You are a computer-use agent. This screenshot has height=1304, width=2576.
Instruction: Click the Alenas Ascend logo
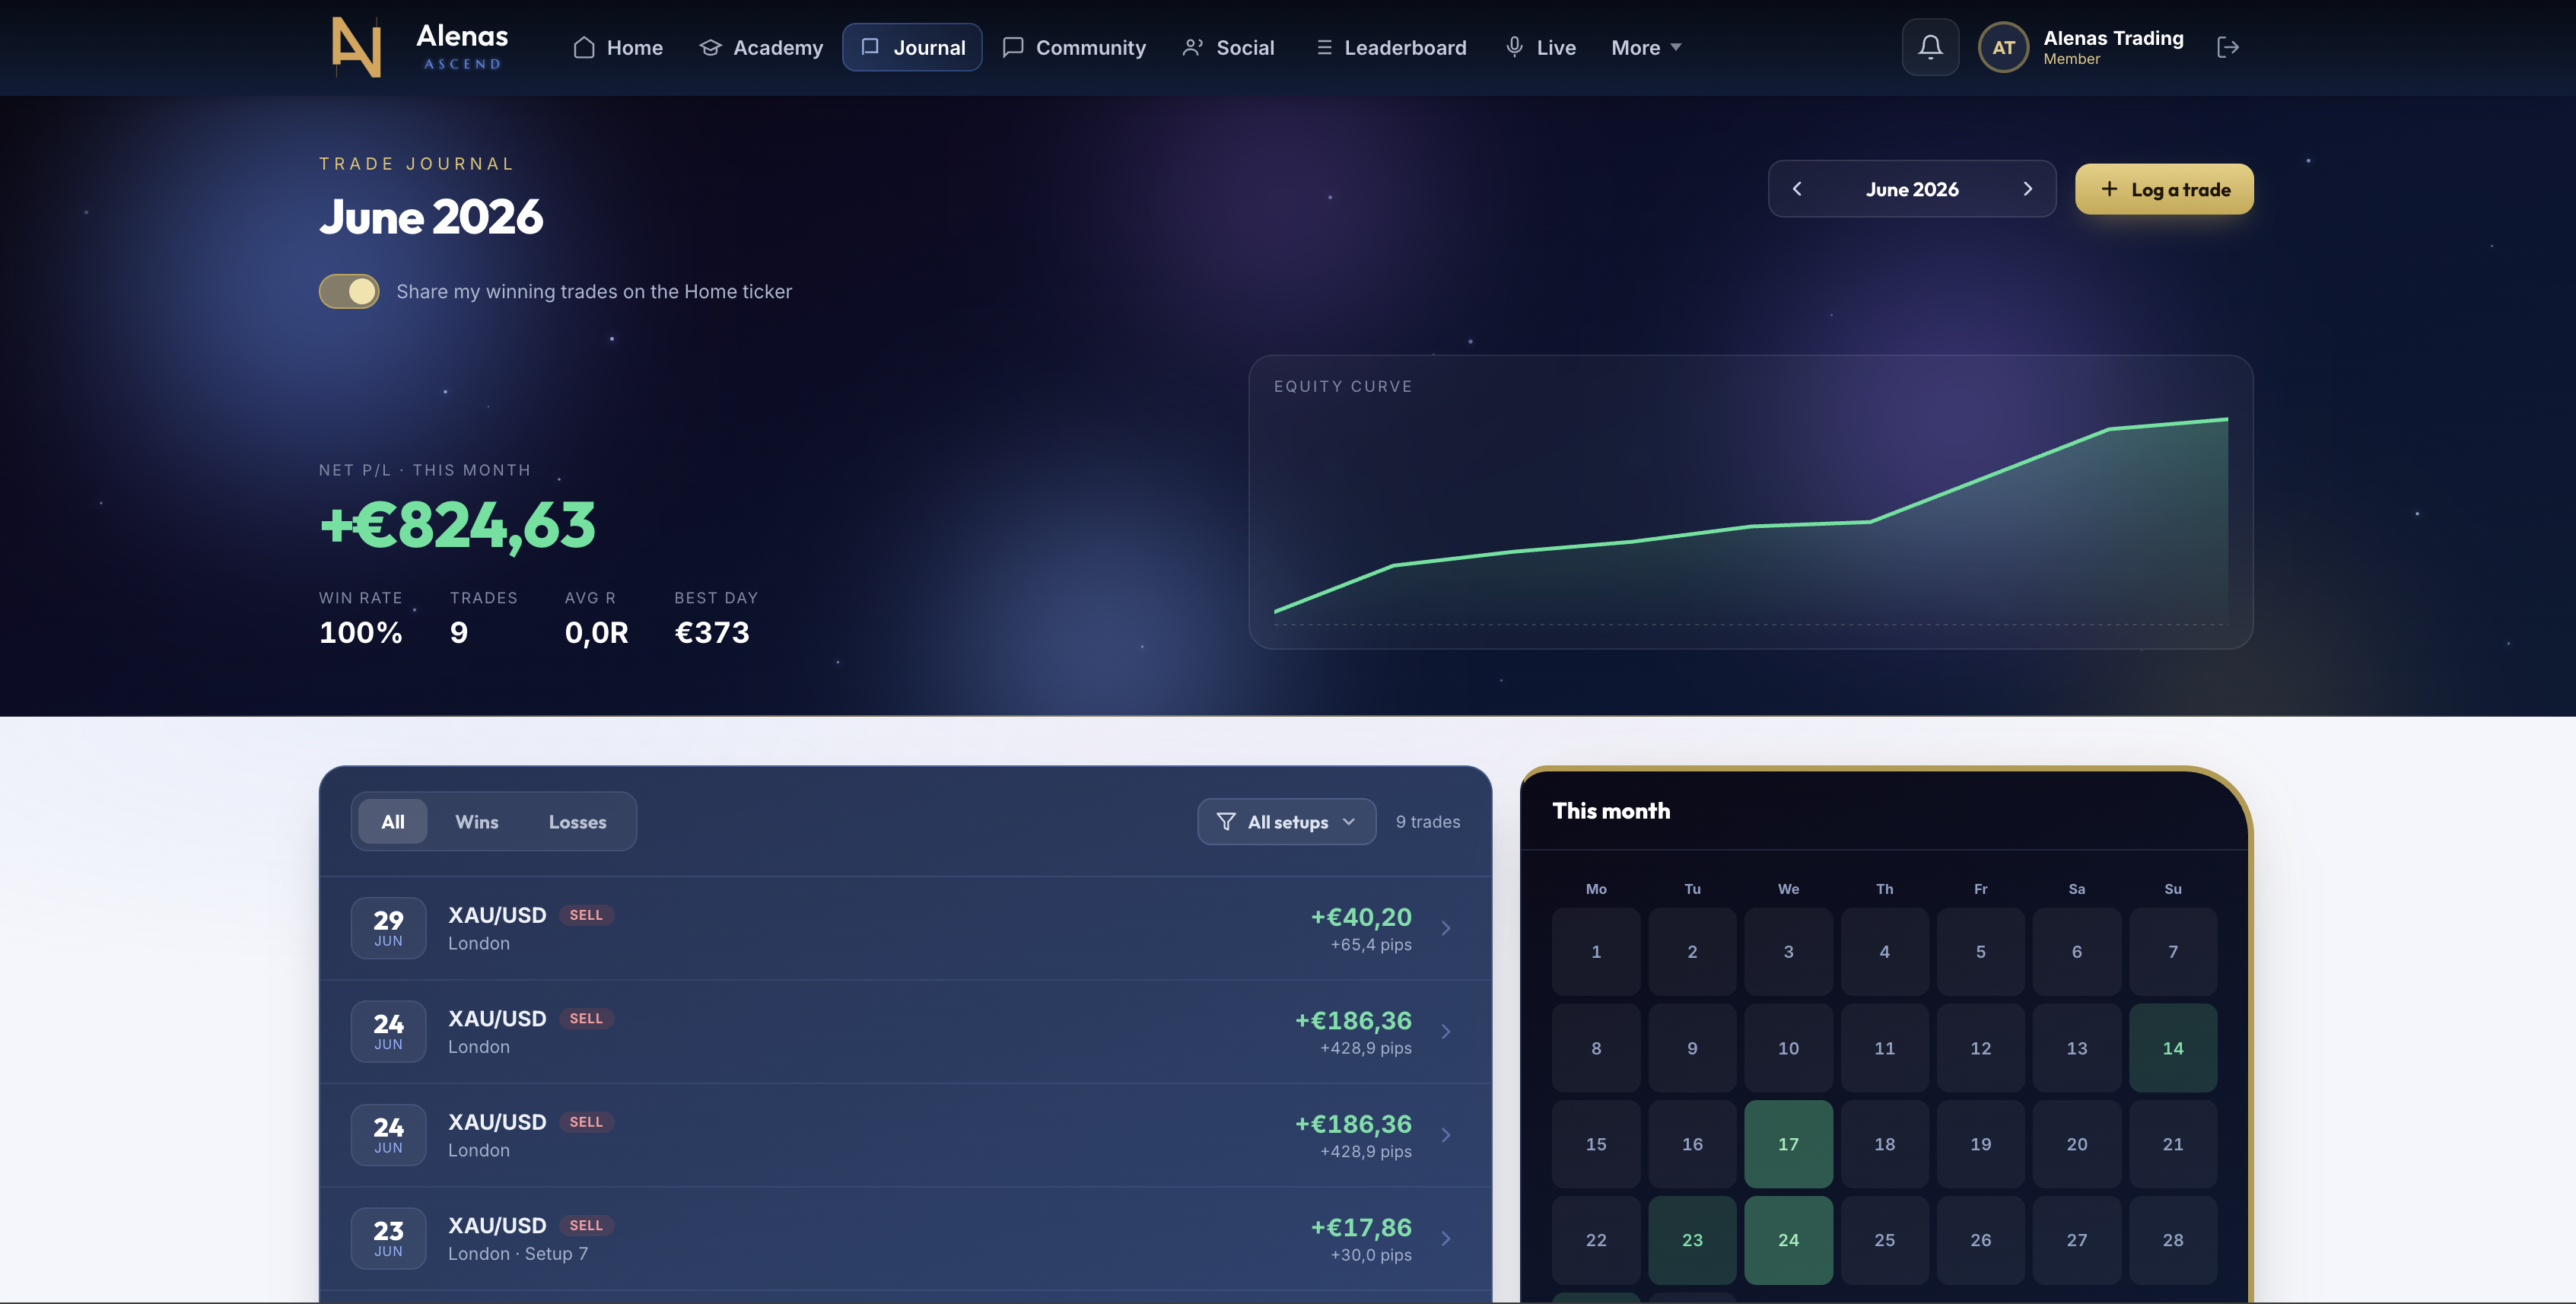(420, 47)
